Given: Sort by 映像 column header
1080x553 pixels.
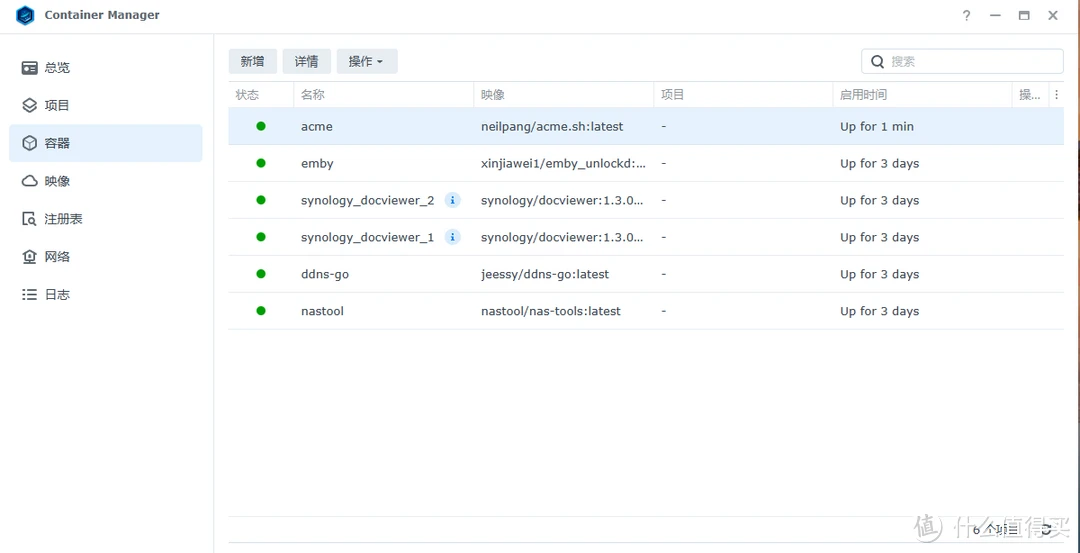Looking at the screenshot, I should 563,95.
